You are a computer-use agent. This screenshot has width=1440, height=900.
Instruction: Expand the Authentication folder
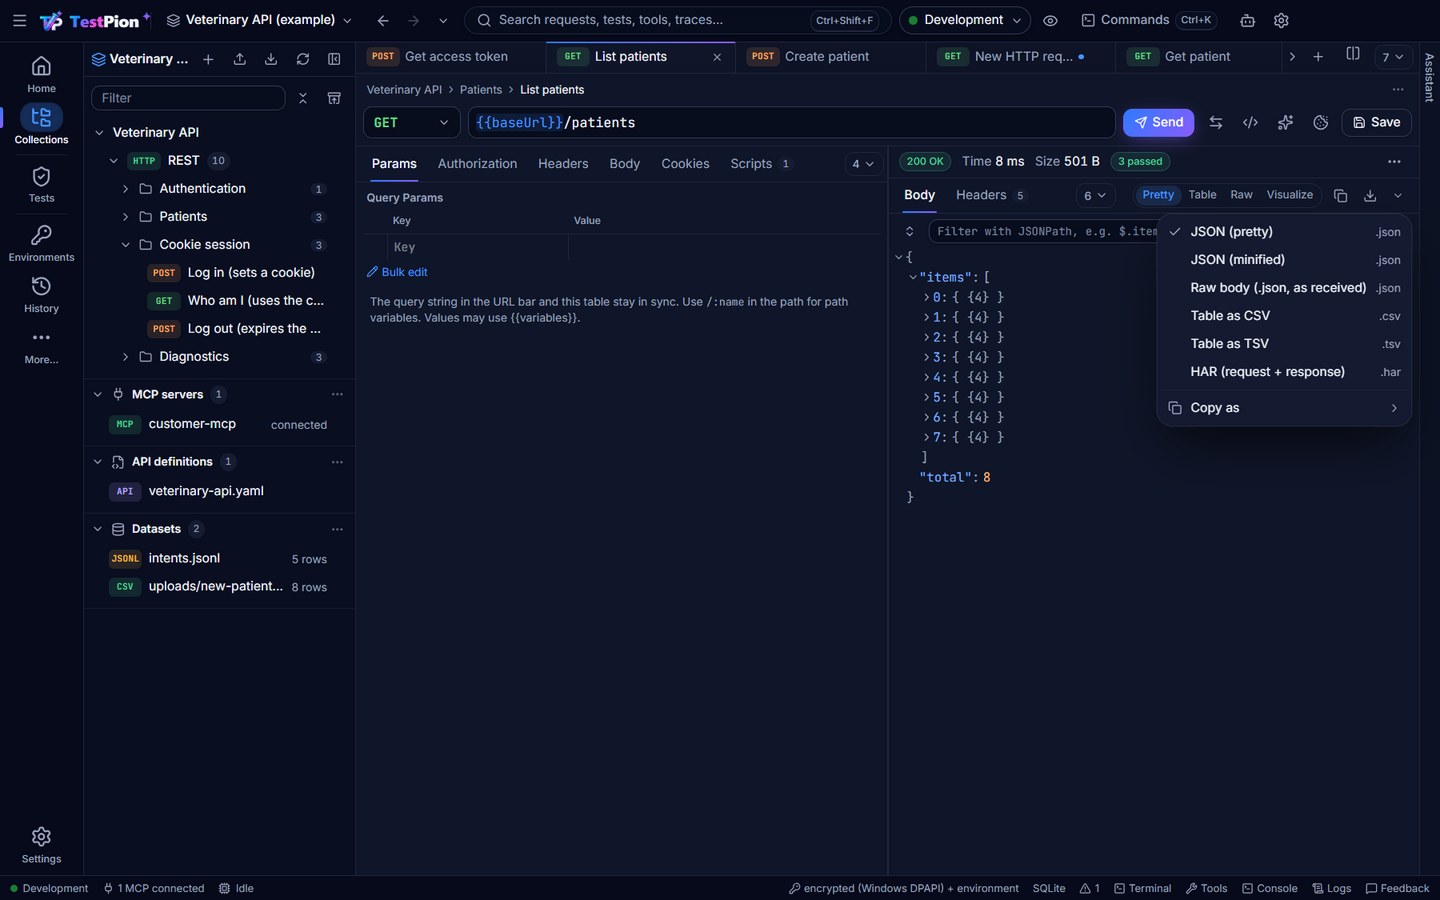point(125,188)
